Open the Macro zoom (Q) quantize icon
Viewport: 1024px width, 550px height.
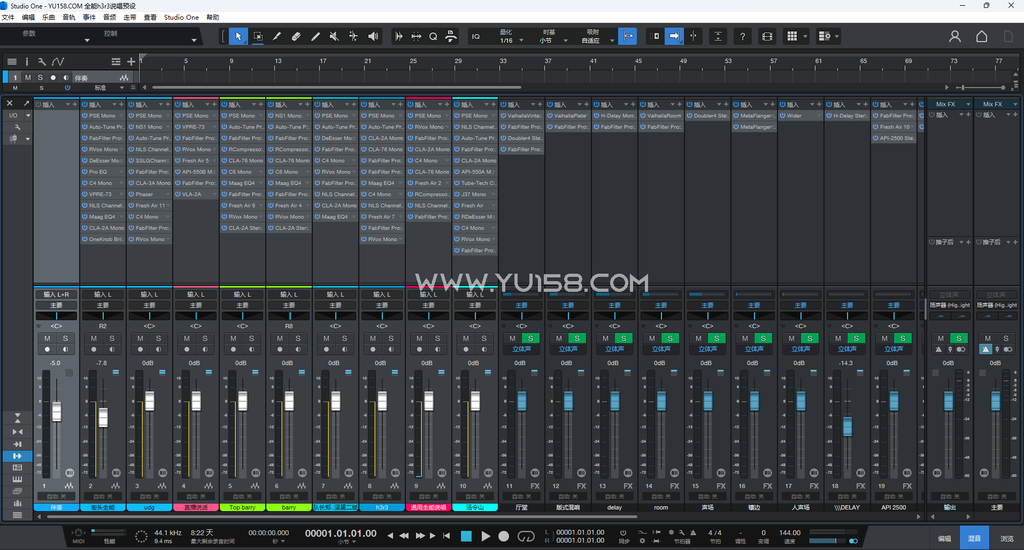click(x=433, y=37)
